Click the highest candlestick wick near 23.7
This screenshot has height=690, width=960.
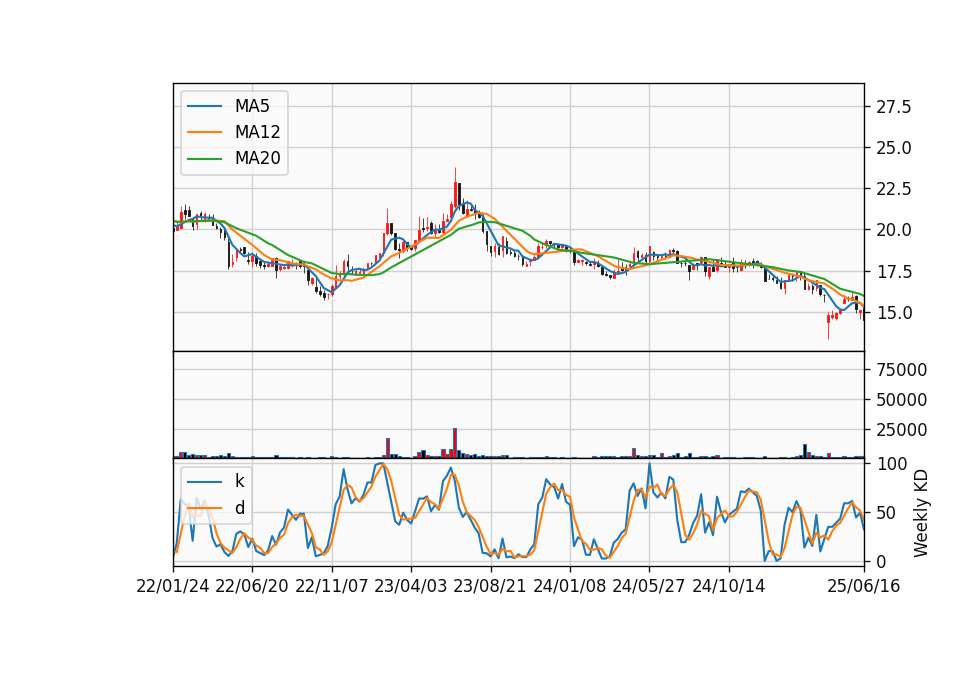455,175
